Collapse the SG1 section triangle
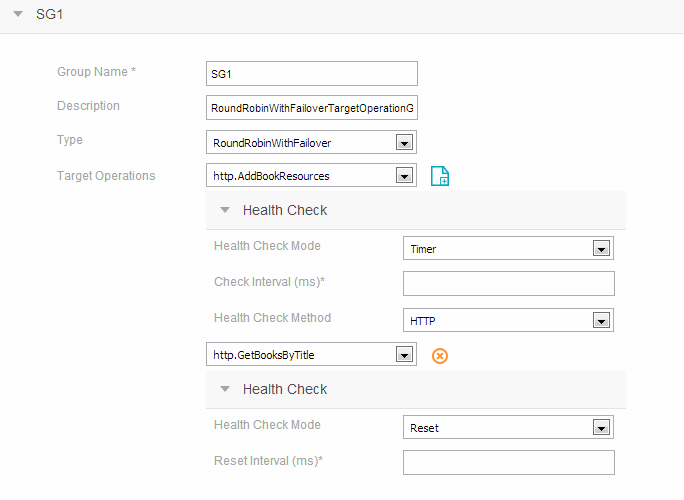This screenshot has height=500, width=684. tap(18, 14)
